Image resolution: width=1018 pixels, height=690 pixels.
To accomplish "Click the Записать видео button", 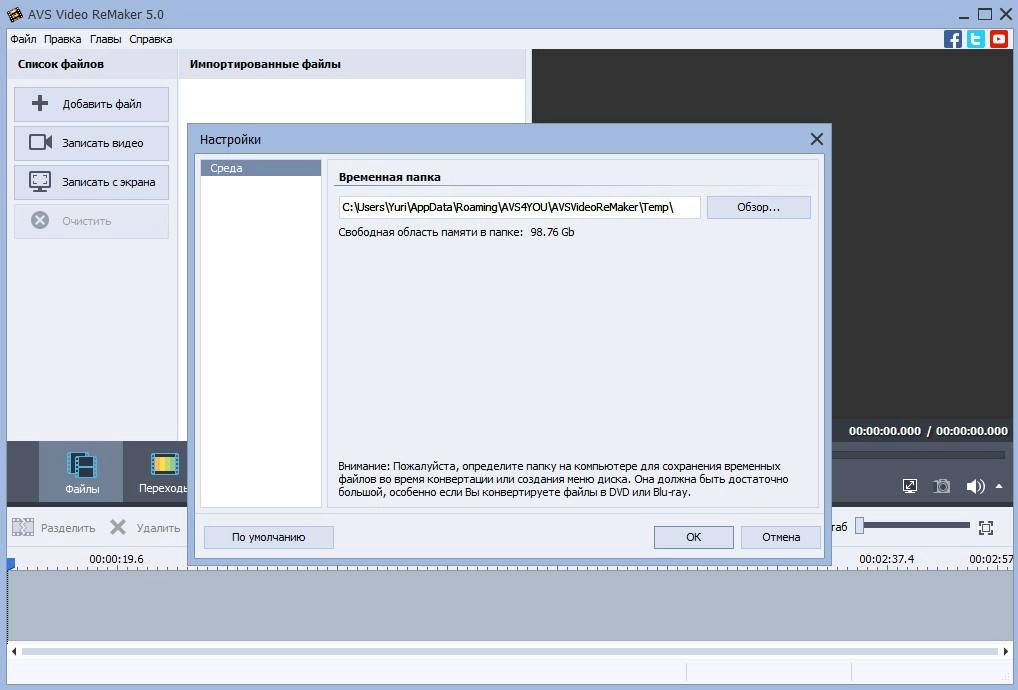I will pyautogui.click(x=92, y=143).
